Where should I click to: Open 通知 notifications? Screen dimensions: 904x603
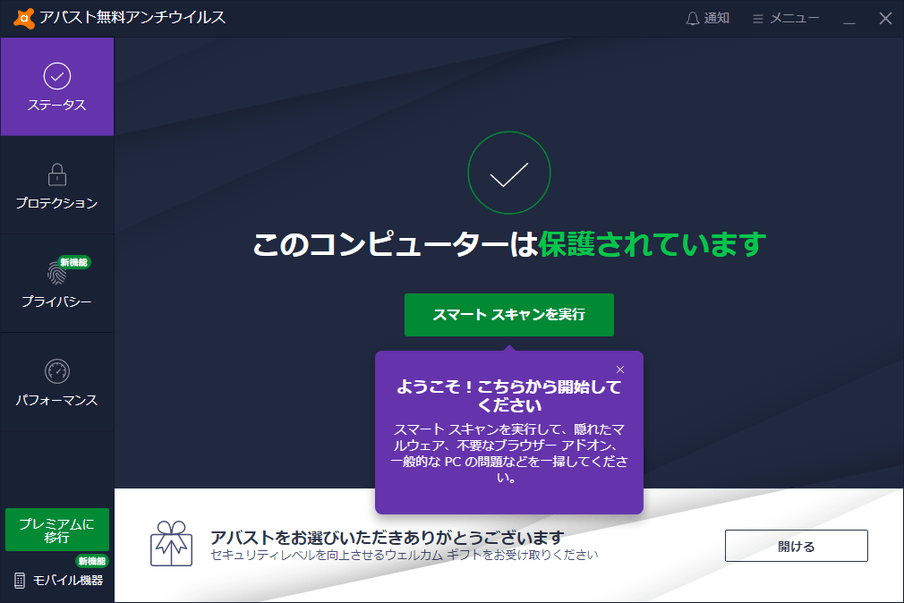[708, 18]
